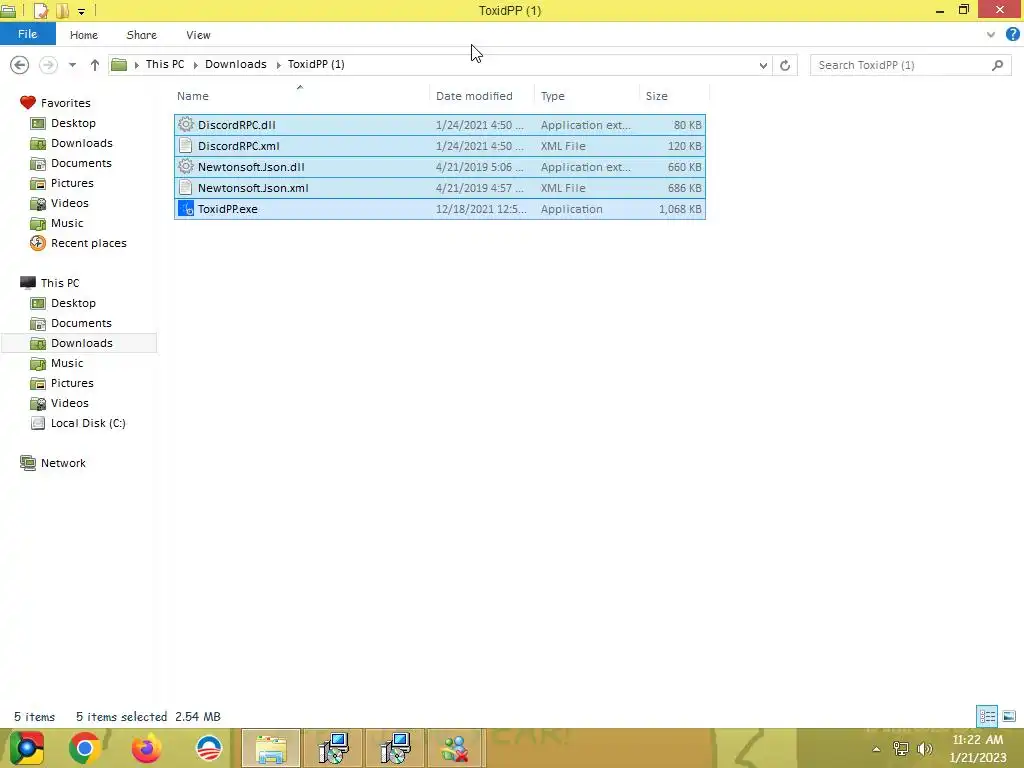The image size is (1024, 768).
Task: Click the DiscordRPC.dll gear icon
Action: pos(186,124)
